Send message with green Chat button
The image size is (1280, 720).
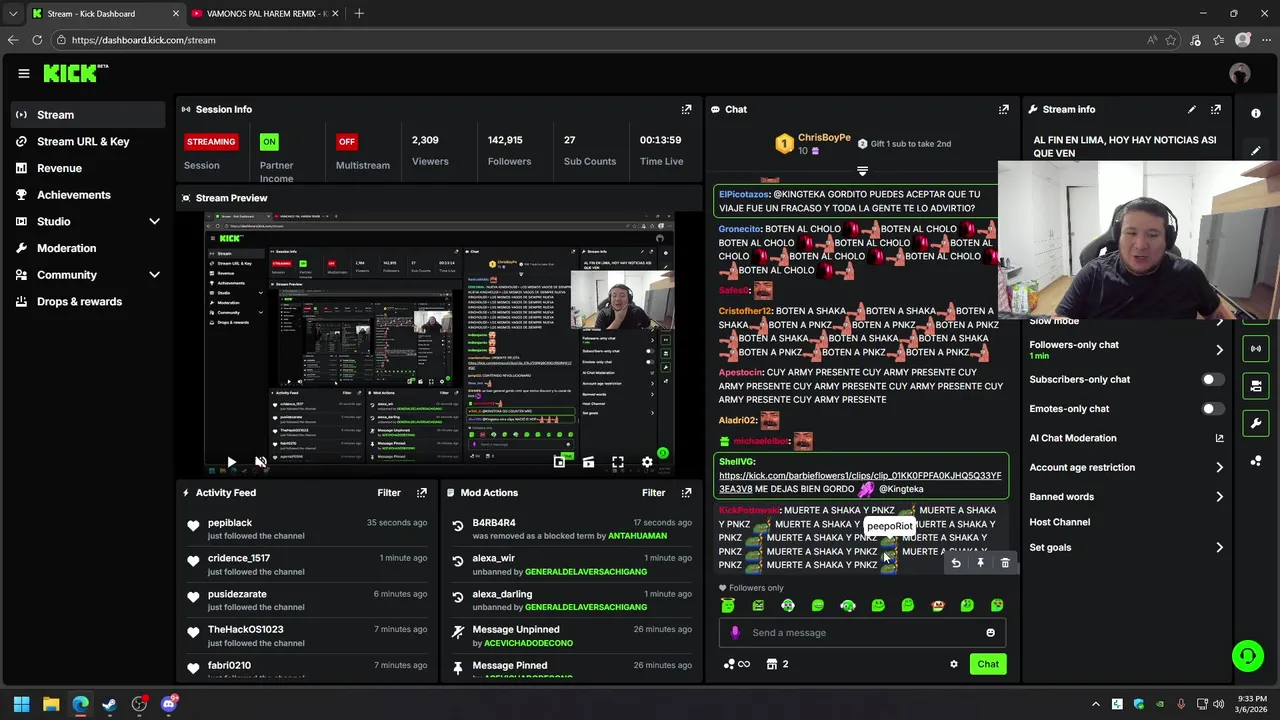988,664
